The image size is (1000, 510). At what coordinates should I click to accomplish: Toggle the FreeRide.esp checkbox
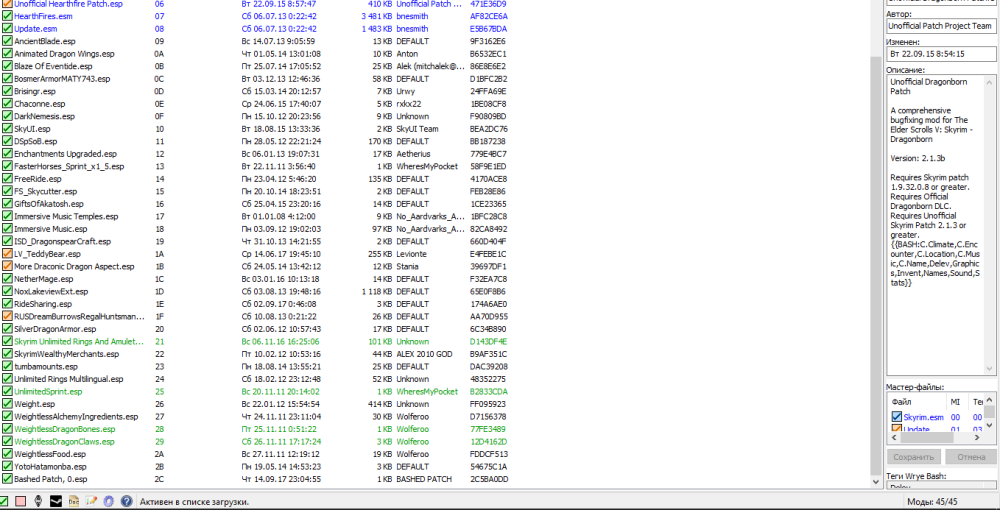7,179
